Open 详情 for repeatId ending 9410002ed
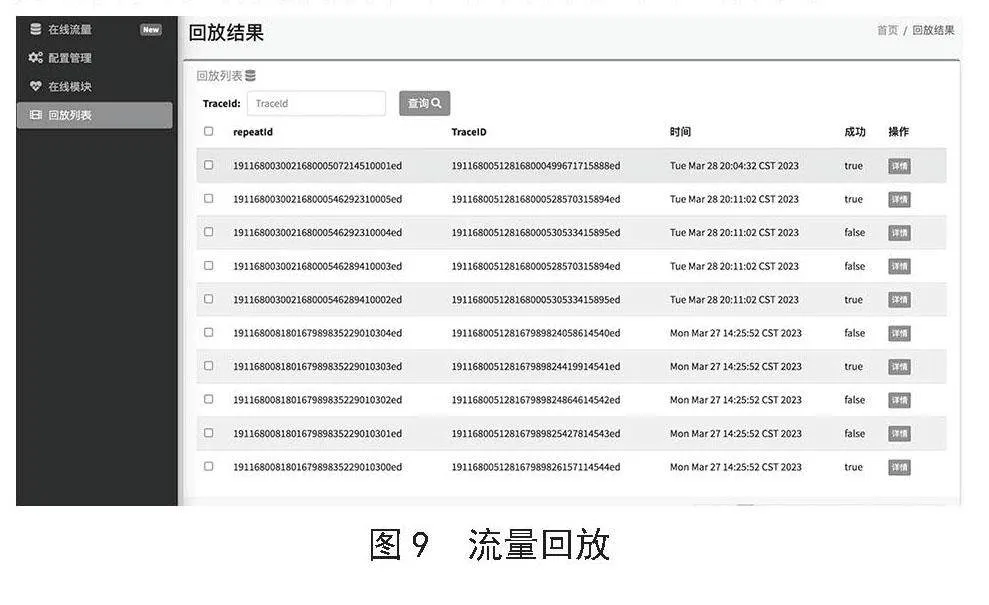The image size is (989, 605). pos(899,300)
